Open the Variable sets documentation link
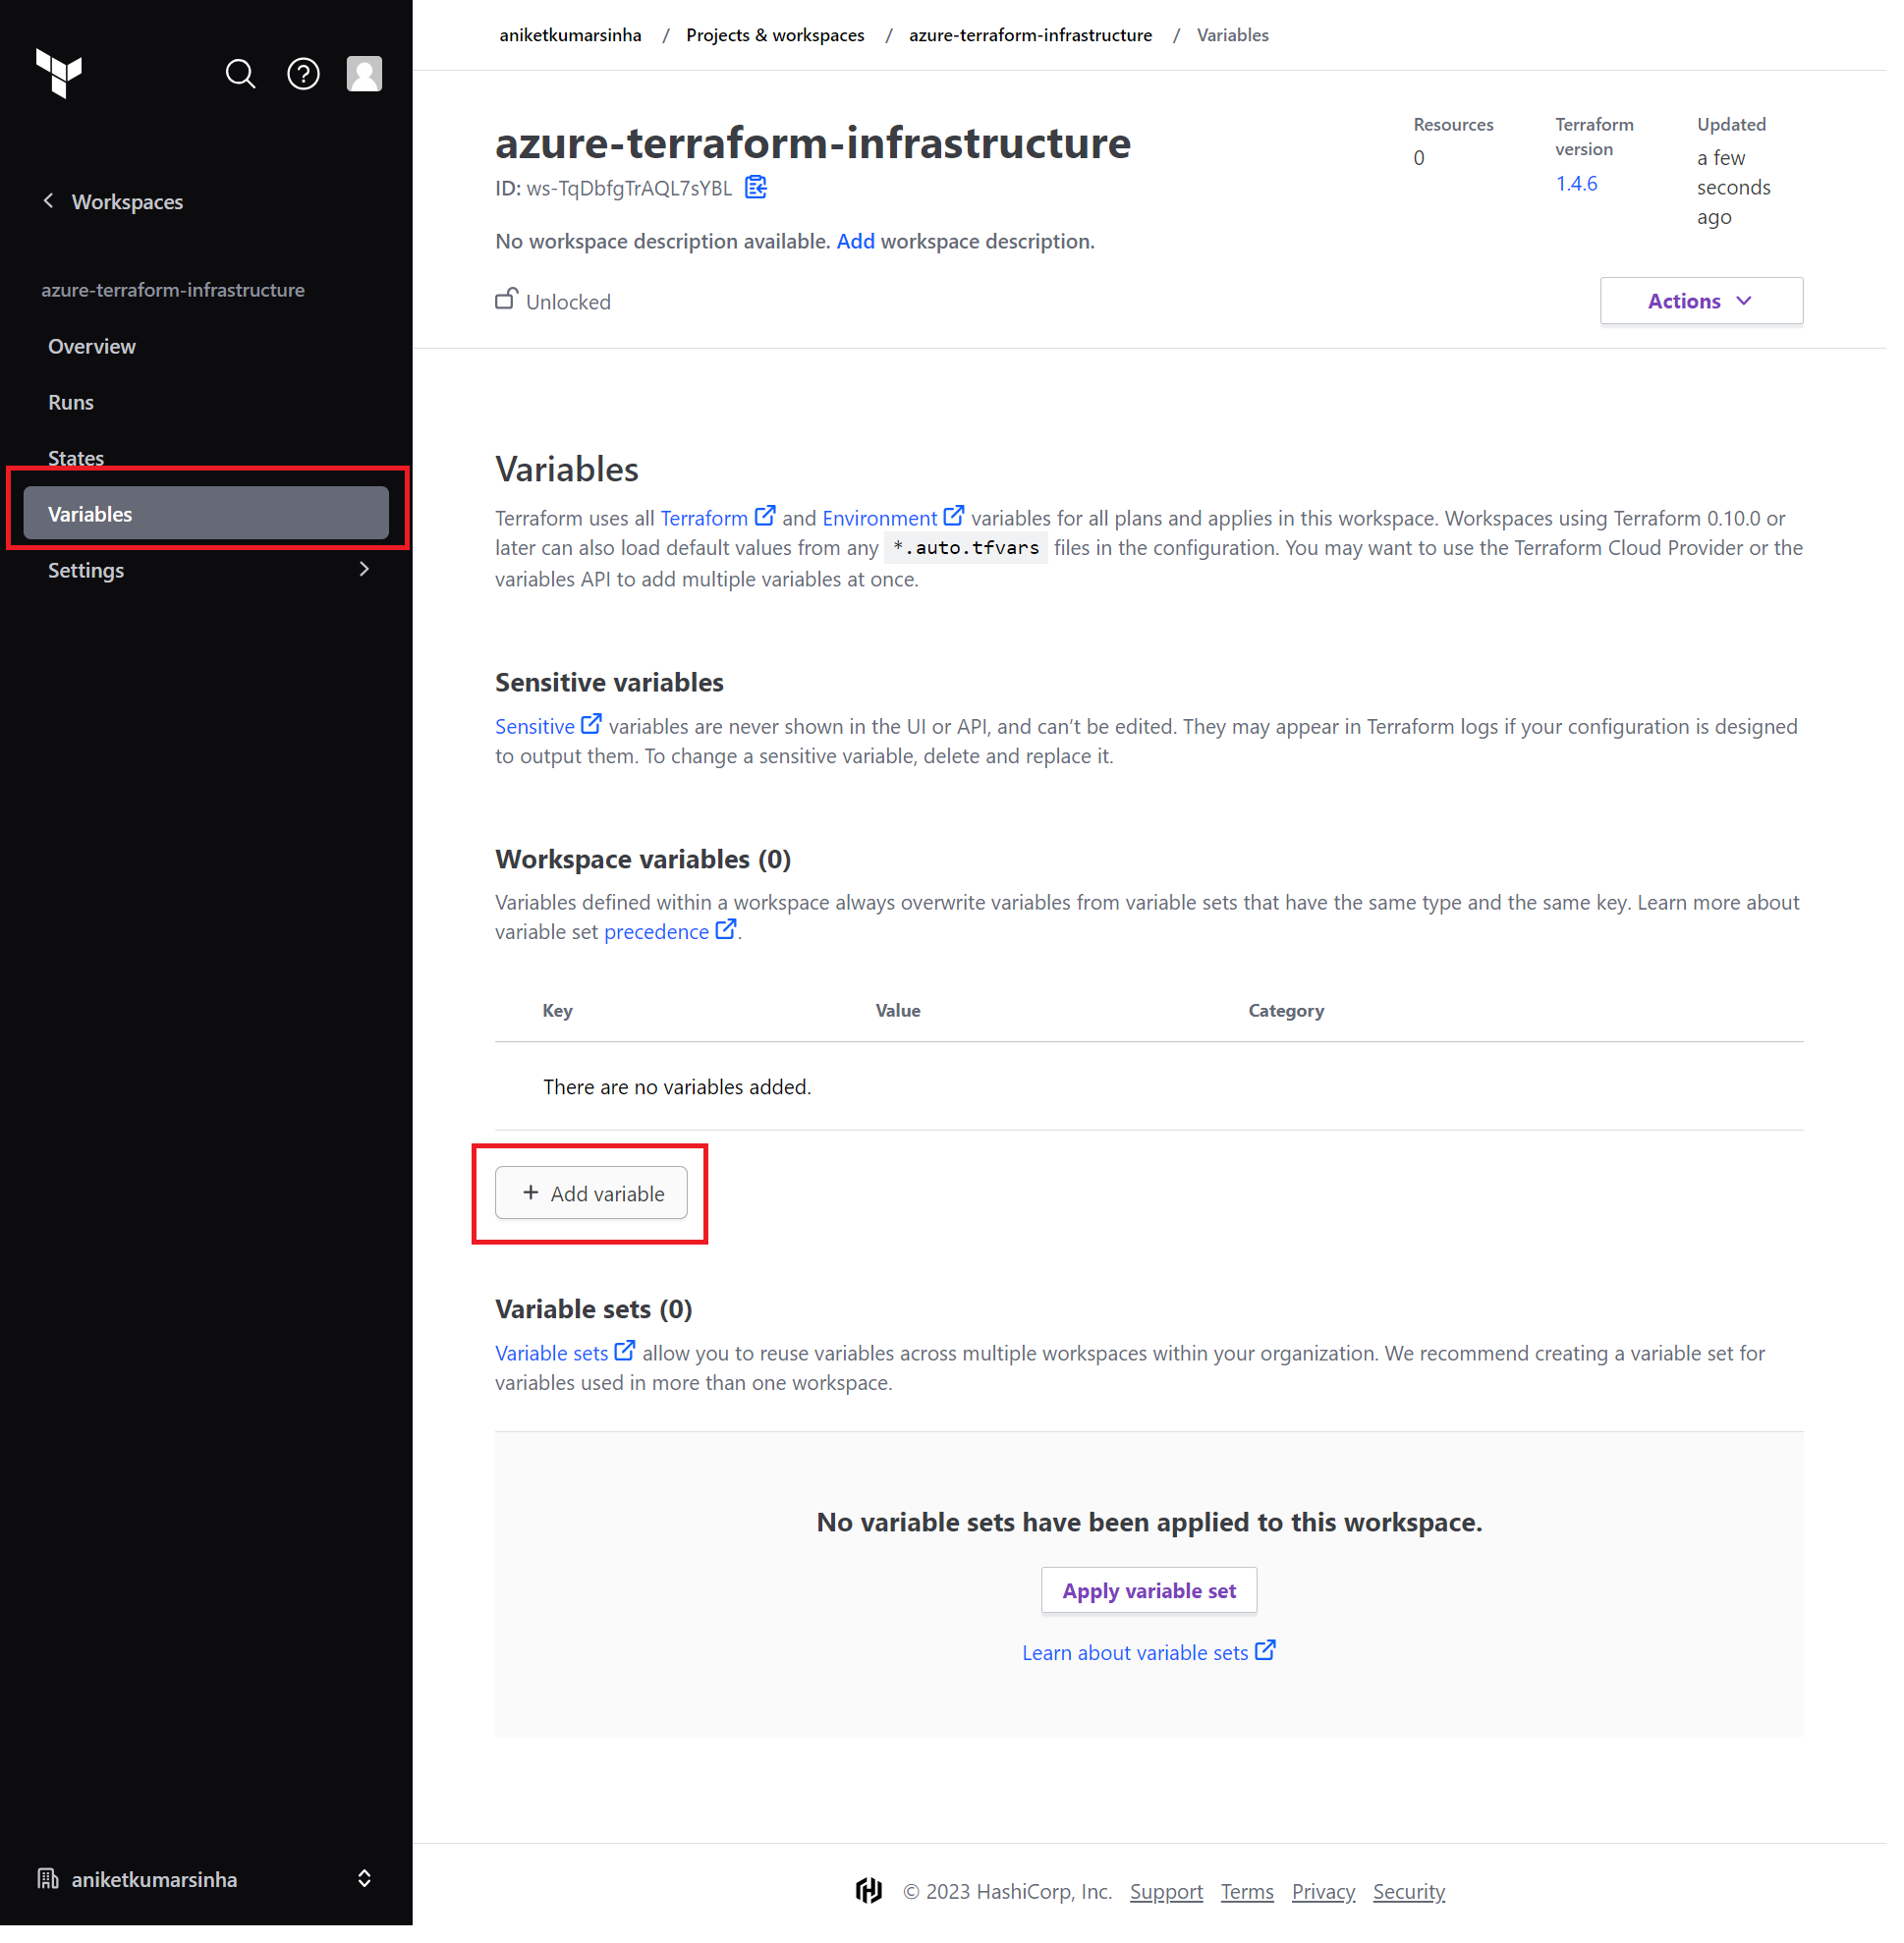This screenshot has width=1904, height=1943. 552,1354
